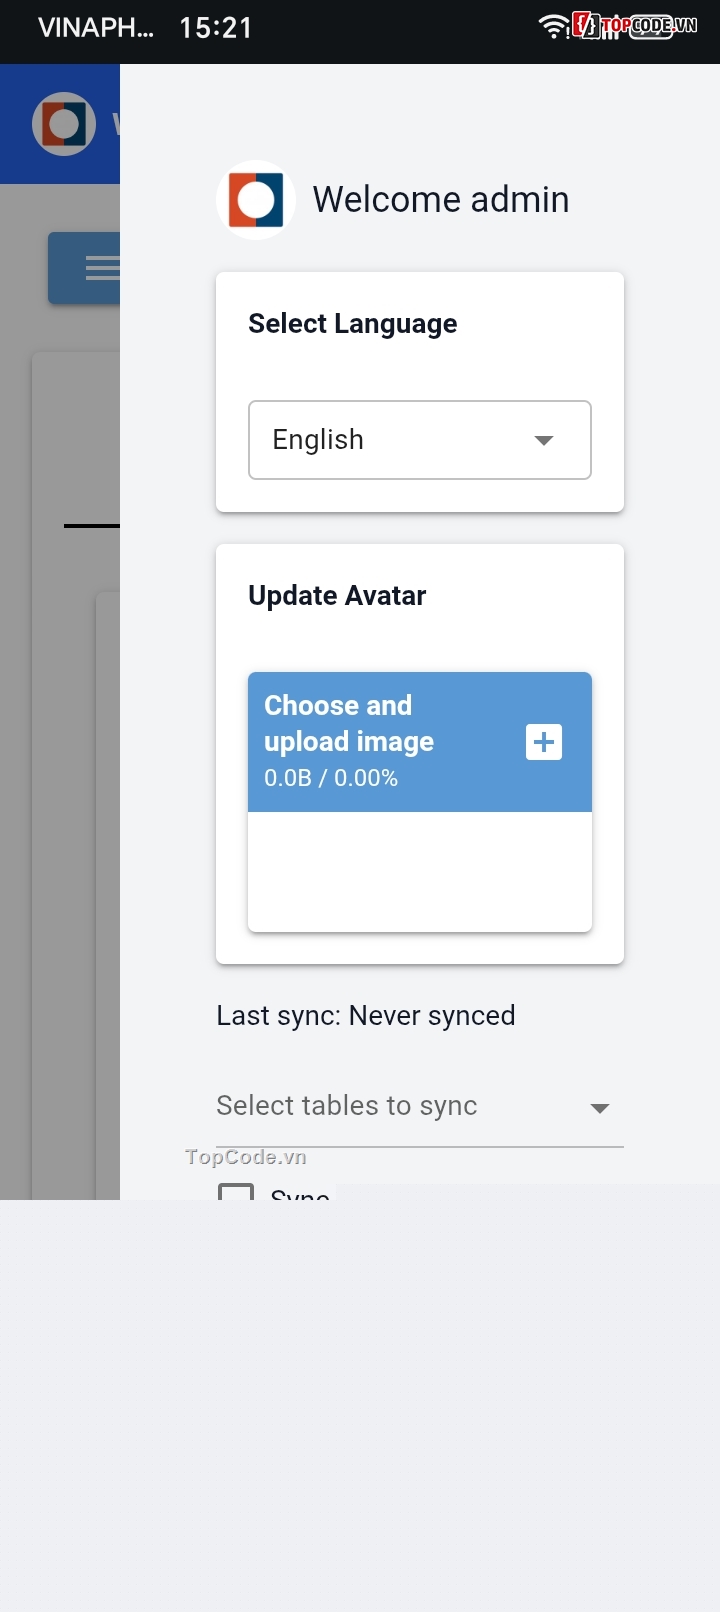This screenshot has width=720, height=1612.
Task: Tap the VINAPH carrier label
Action: (96, 28)
